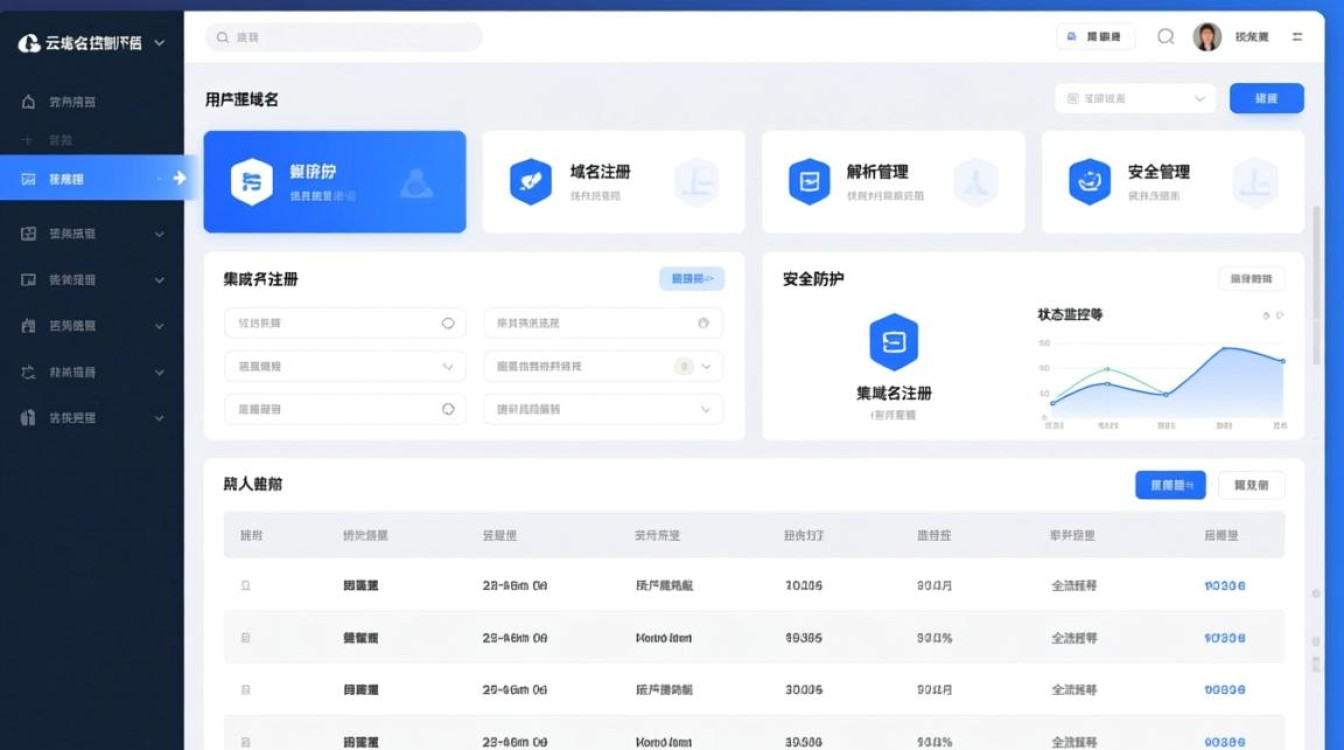Open the search magnifier icon in the top bar
The width and height of the screenshot is (1344, 750).
1164,36
